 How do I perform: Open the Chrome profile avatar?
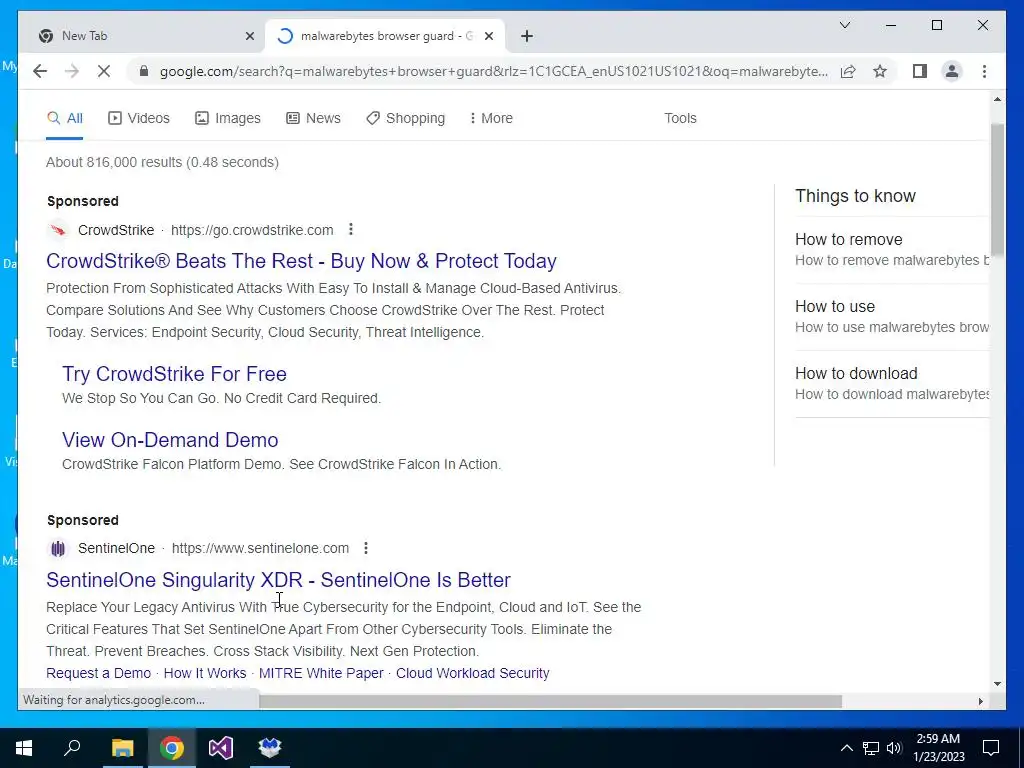click(x=952, y=71)
